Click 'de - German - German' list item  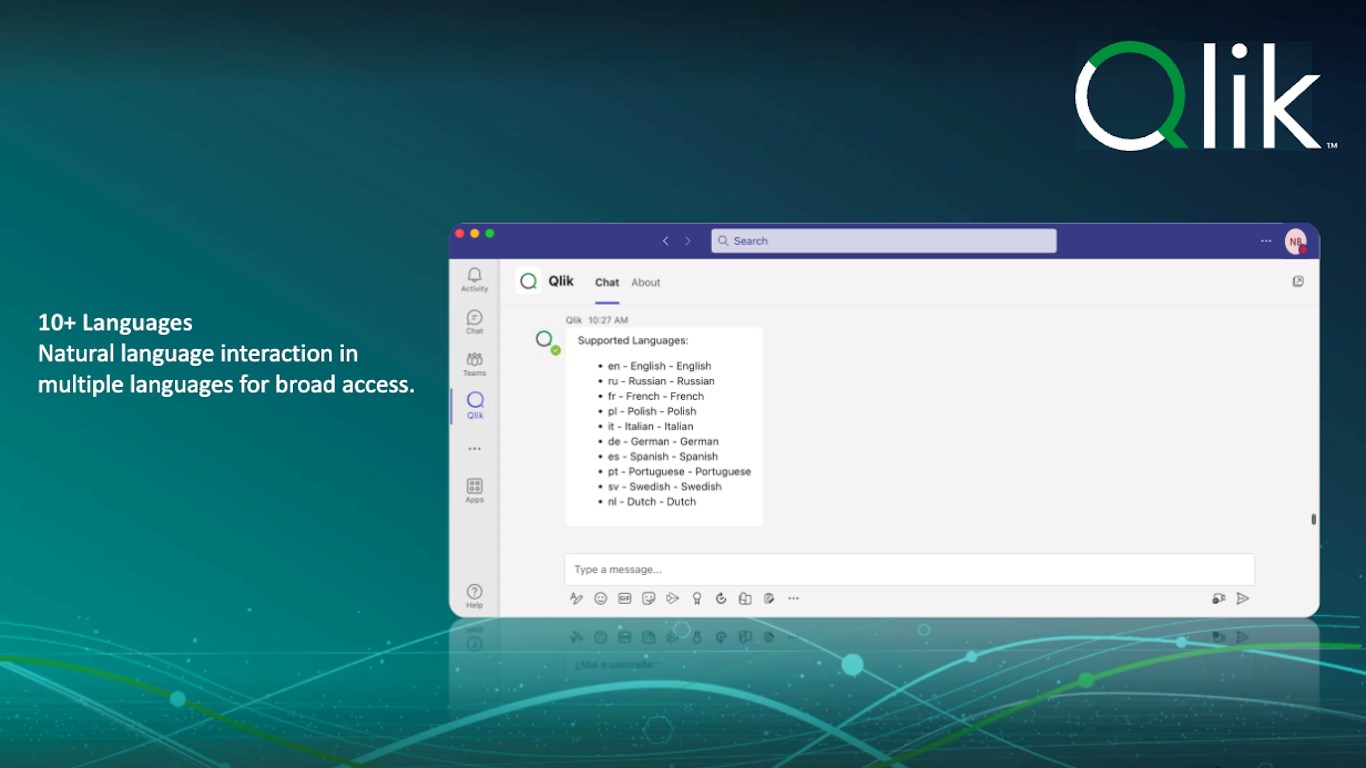(x=663, y=441)
